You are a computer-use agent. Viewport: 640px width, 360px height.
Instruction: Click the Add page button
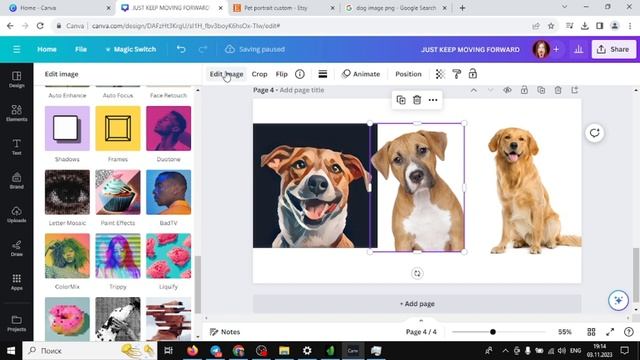pos(417,304)
